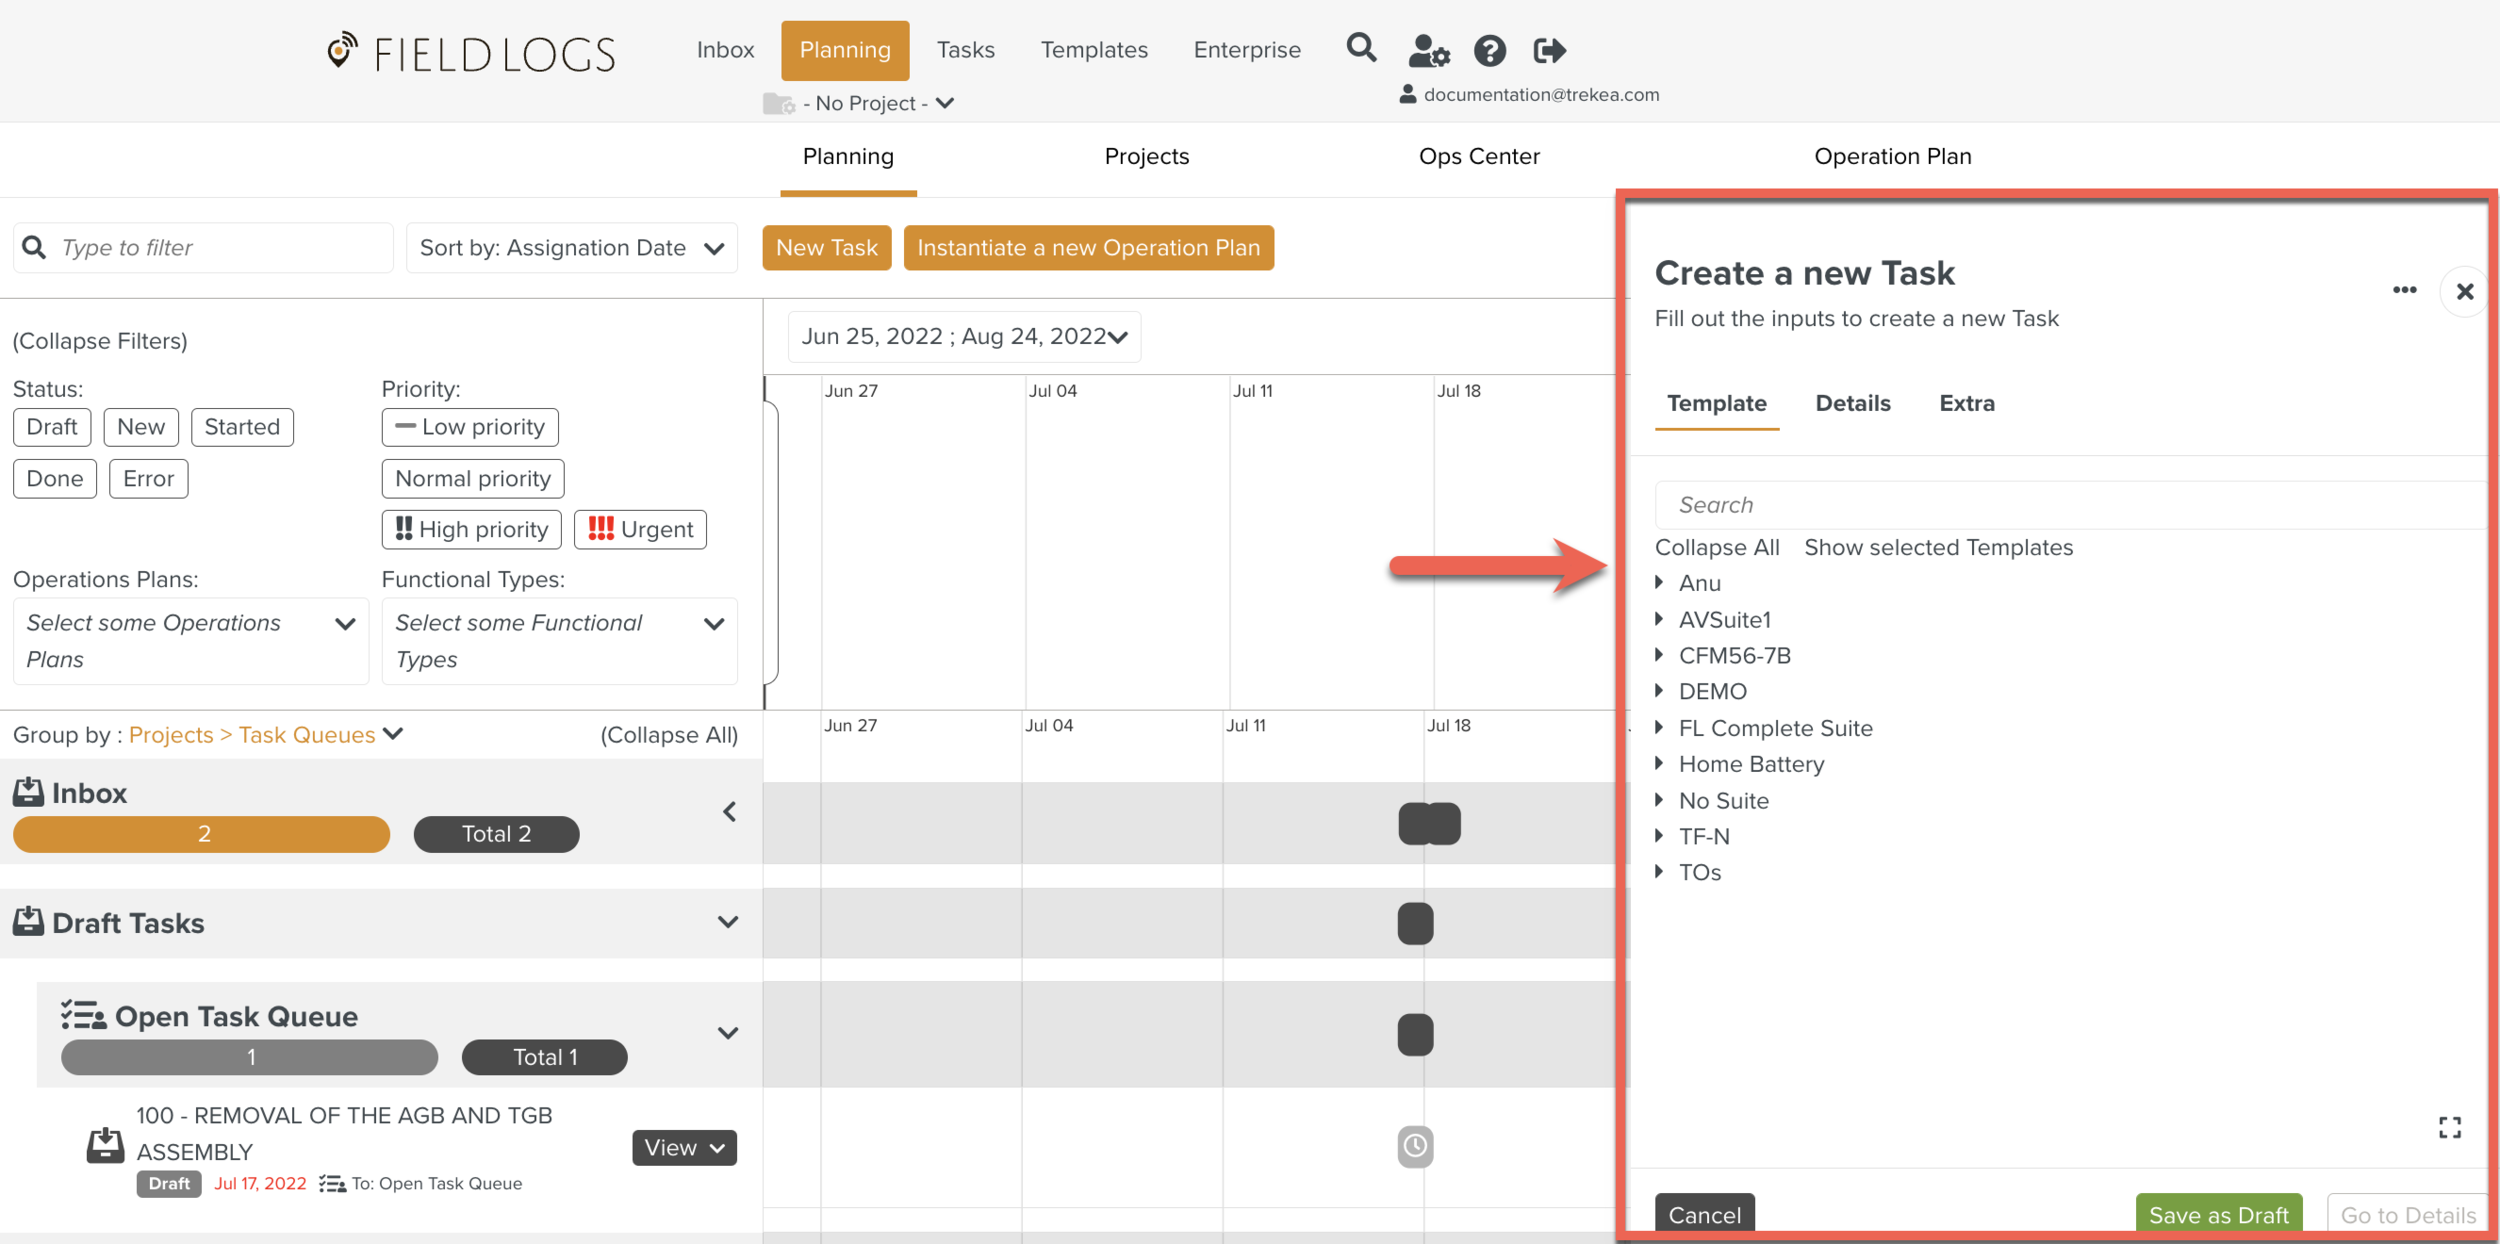The width and height of the screenshot is (2500, 1244).
Task: Click the Inbox queue tray icon
Action: (28, 792)
